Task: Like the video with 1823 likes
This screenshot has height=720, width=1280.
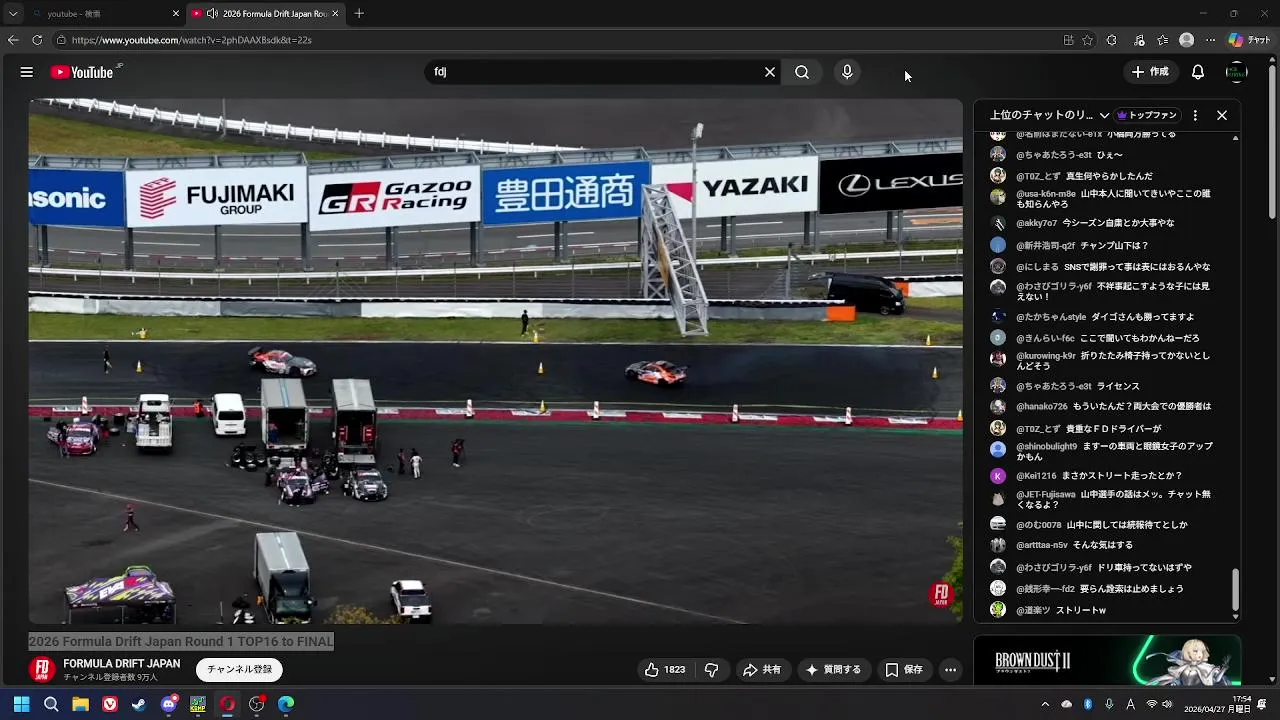Action: tap(665, 670)
